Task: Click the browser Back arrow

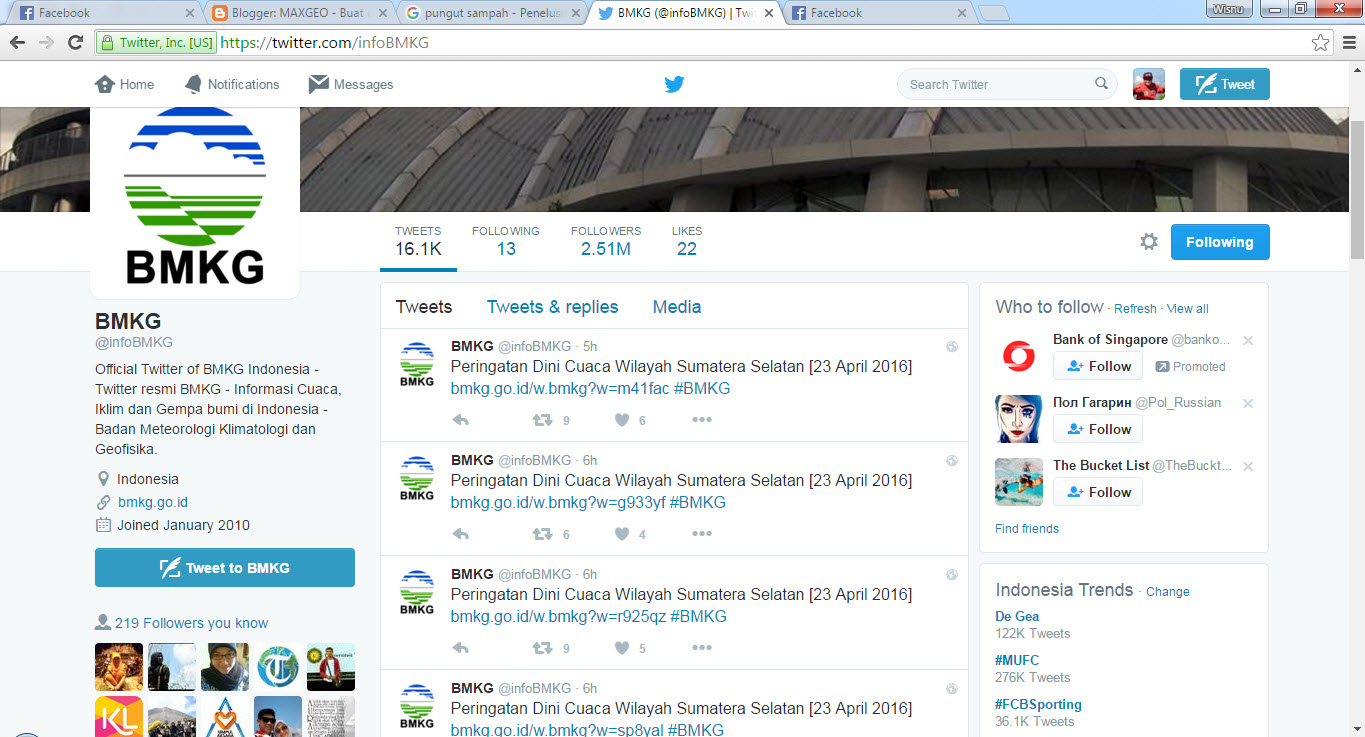Action: coord(17,42)
